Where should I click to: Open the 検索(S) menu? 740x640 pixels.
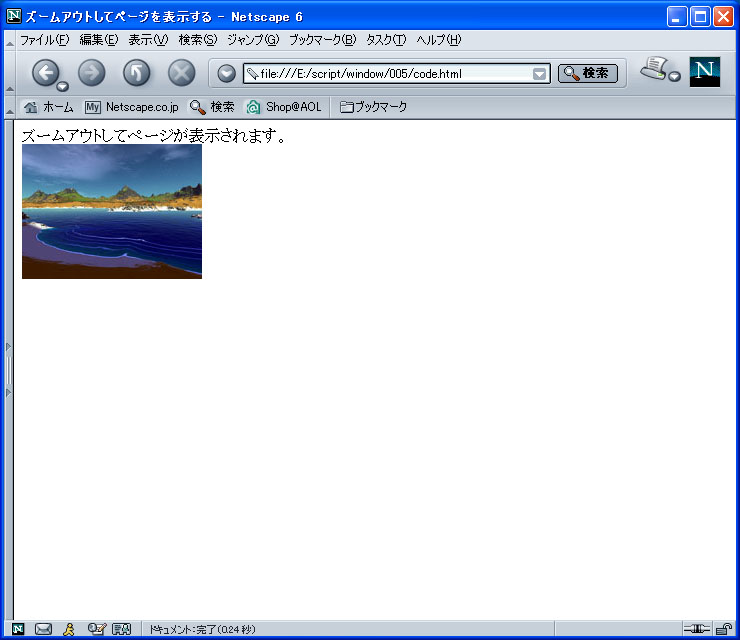click(198, 40)
